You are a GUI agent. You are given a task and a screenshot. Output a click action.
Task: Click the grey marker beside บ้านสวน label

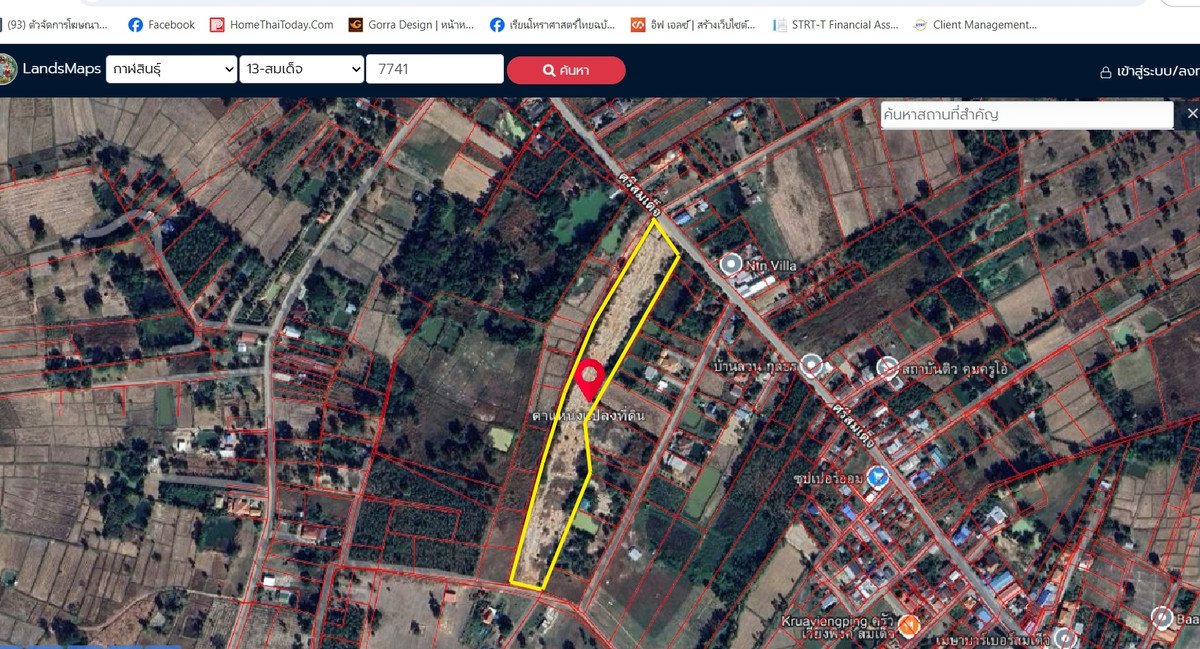[812, 365]
